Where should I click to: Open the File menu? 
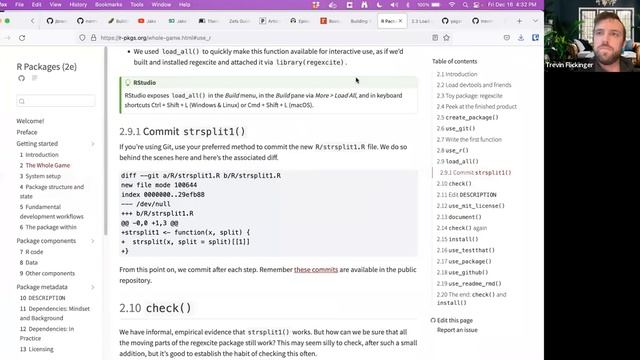19,4
